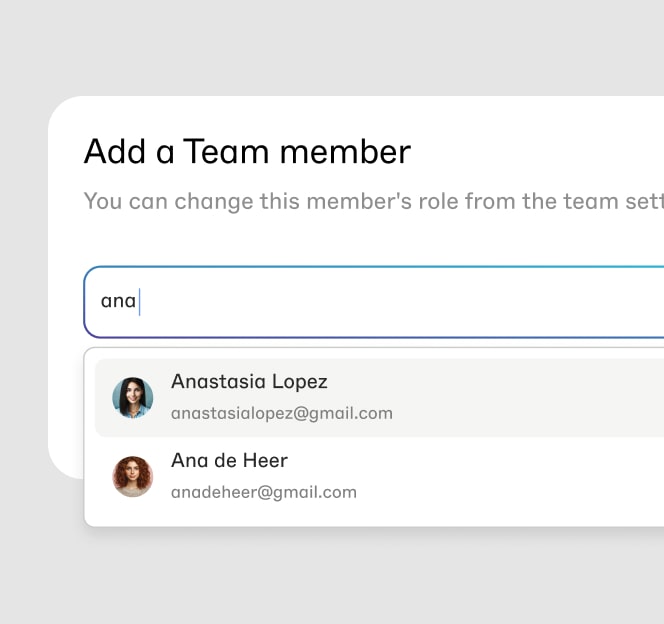Screen dimensions: 664x624
Task: Click the second suggestion row's empty area
Action: point(508,476)
